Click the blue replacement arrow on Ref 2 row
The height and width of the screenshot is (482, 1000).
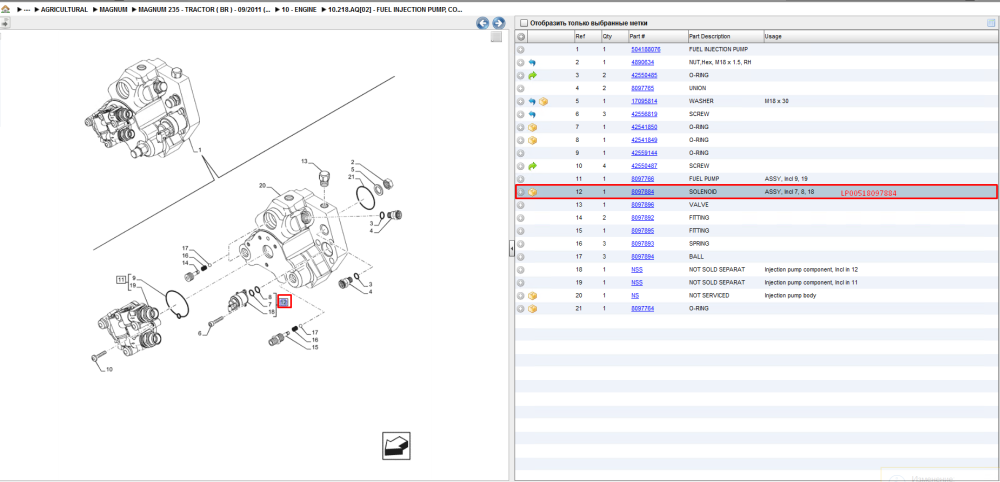click(x=533, y=62)
